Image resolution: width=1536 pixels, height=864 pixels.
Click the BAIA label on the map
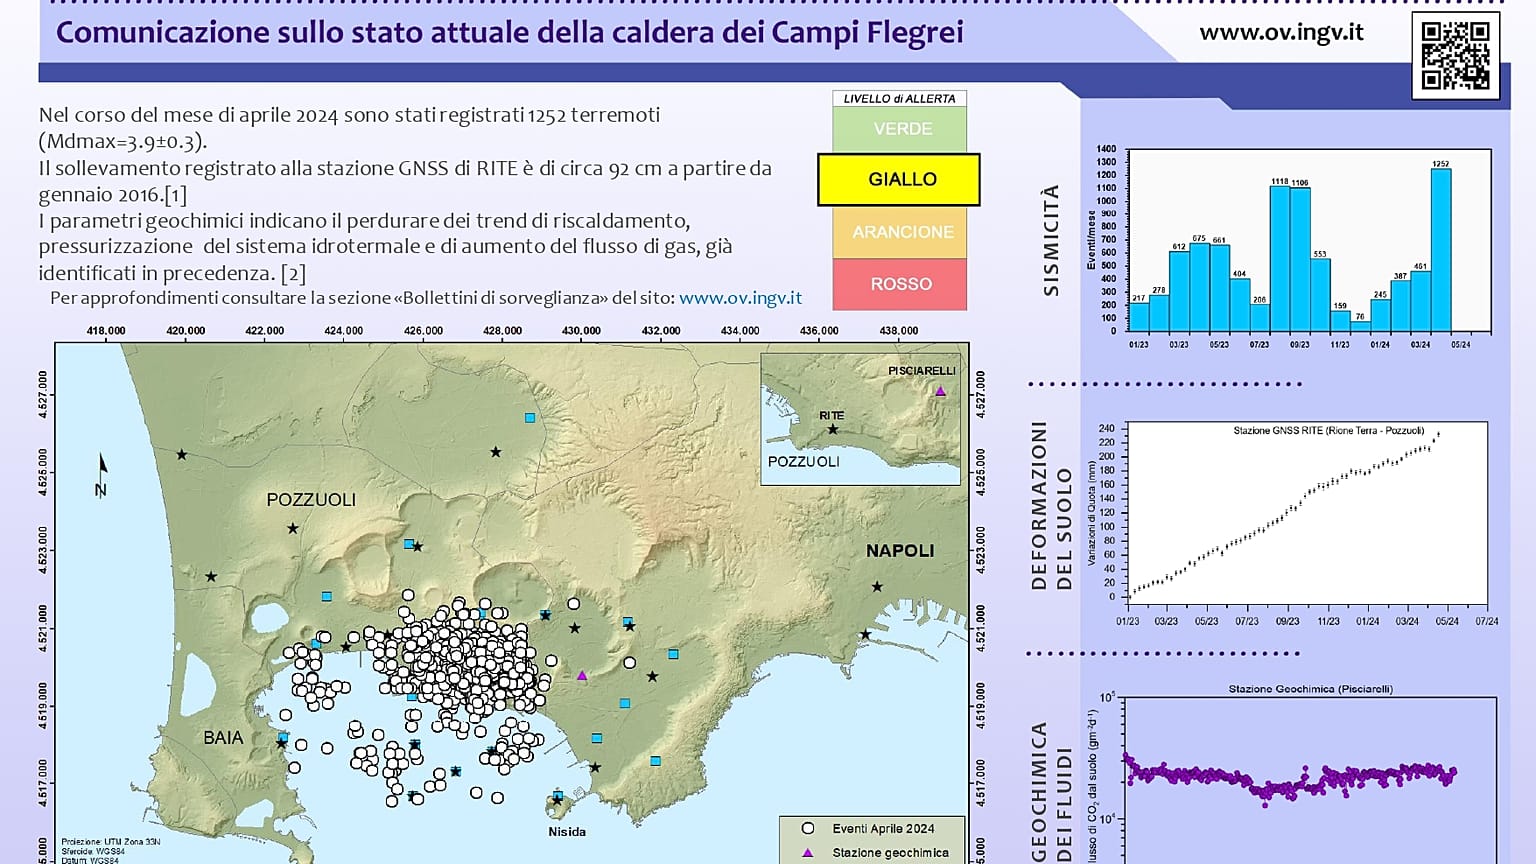coord(223,738)
